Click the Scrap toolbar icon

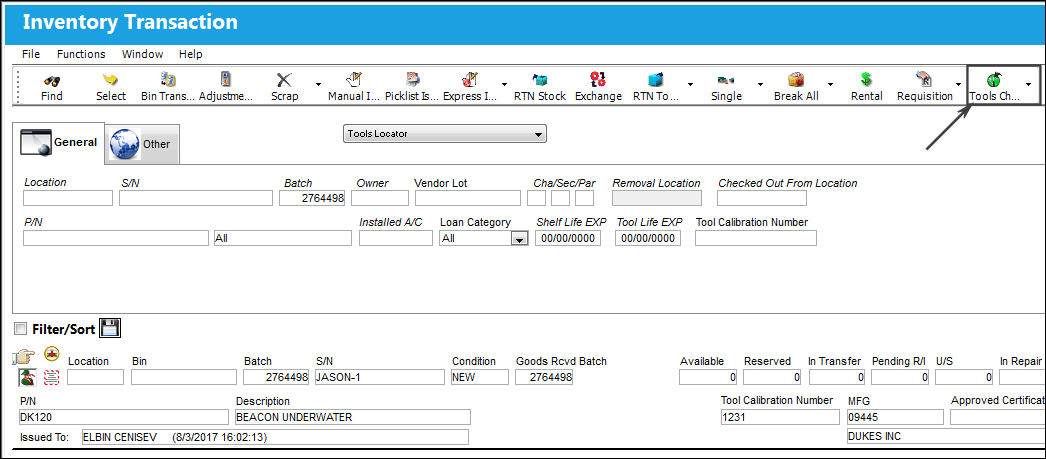click(284, 80)
